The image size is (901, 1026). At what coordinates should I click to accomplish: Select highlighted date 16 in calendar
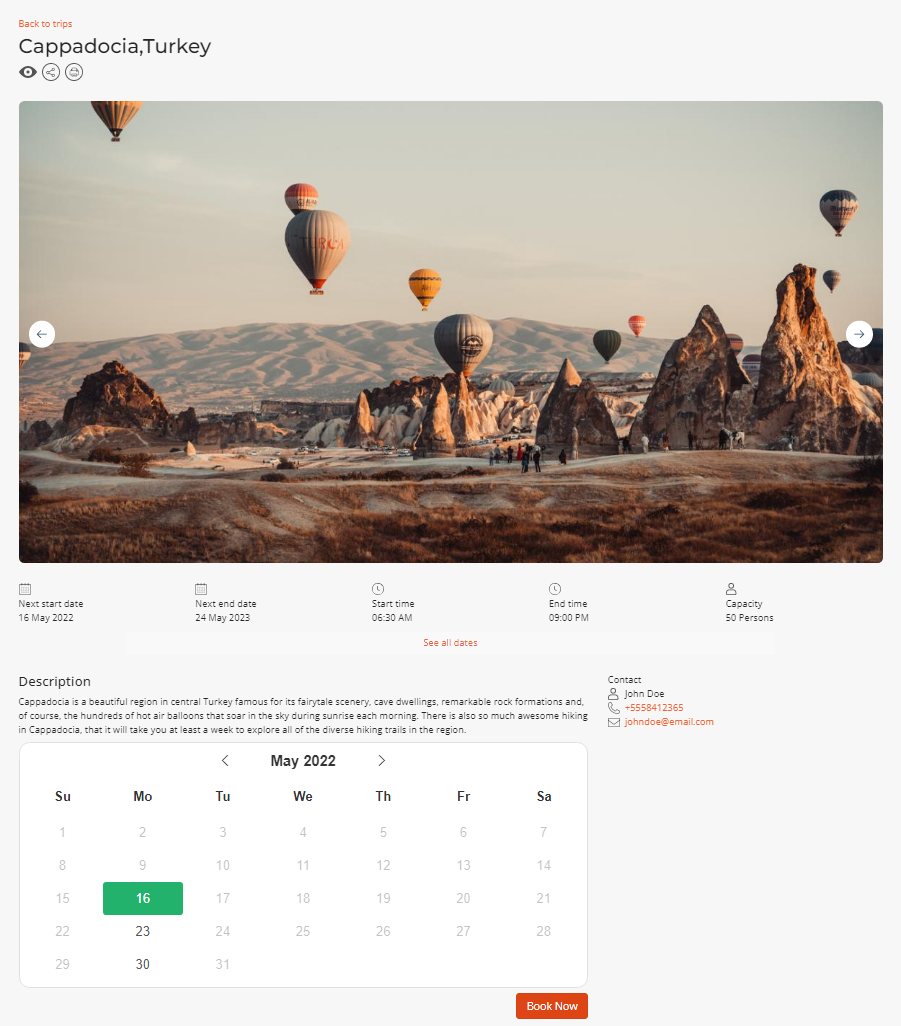pos(143,898)
